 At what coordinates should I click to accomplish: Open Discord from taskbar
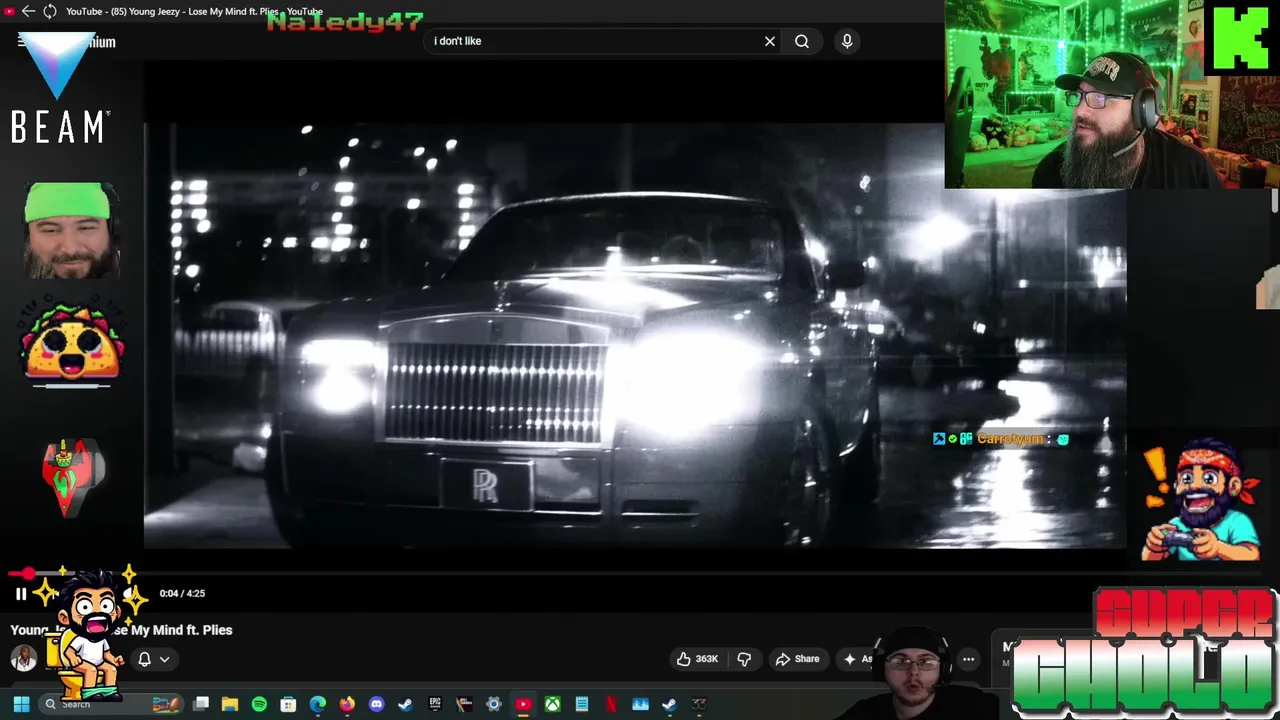pos(376,704)
